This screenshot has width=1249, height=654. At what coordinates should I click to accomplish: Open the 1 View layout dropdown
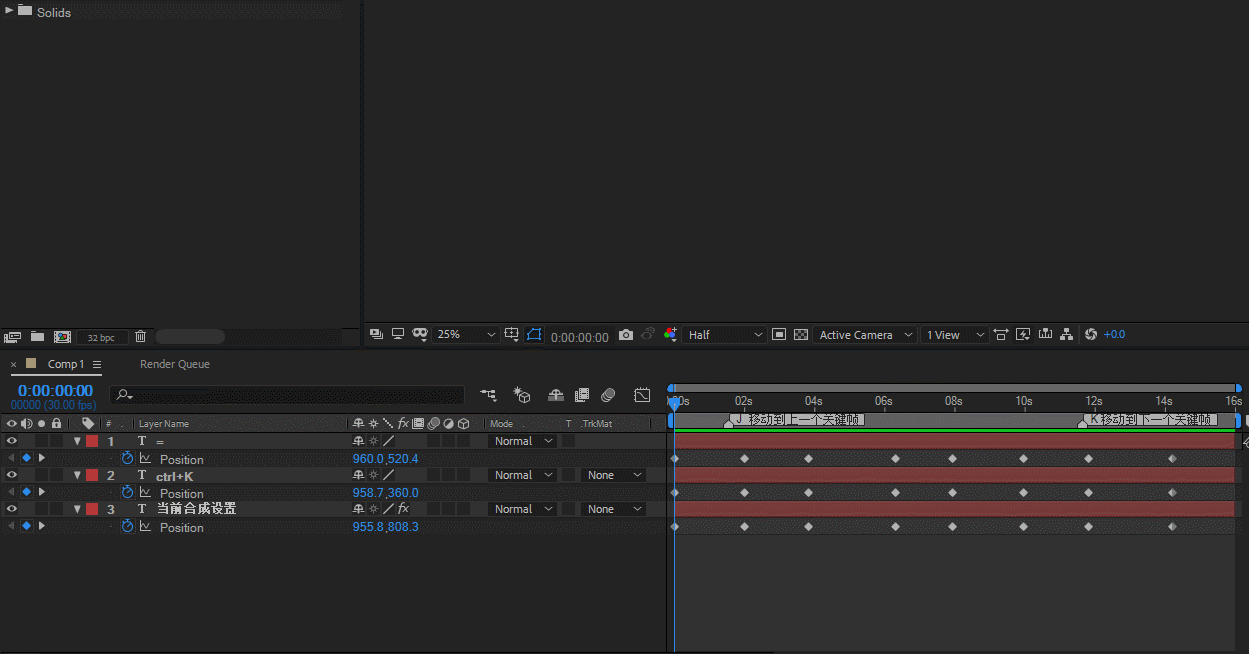click(x=954, y=335)
